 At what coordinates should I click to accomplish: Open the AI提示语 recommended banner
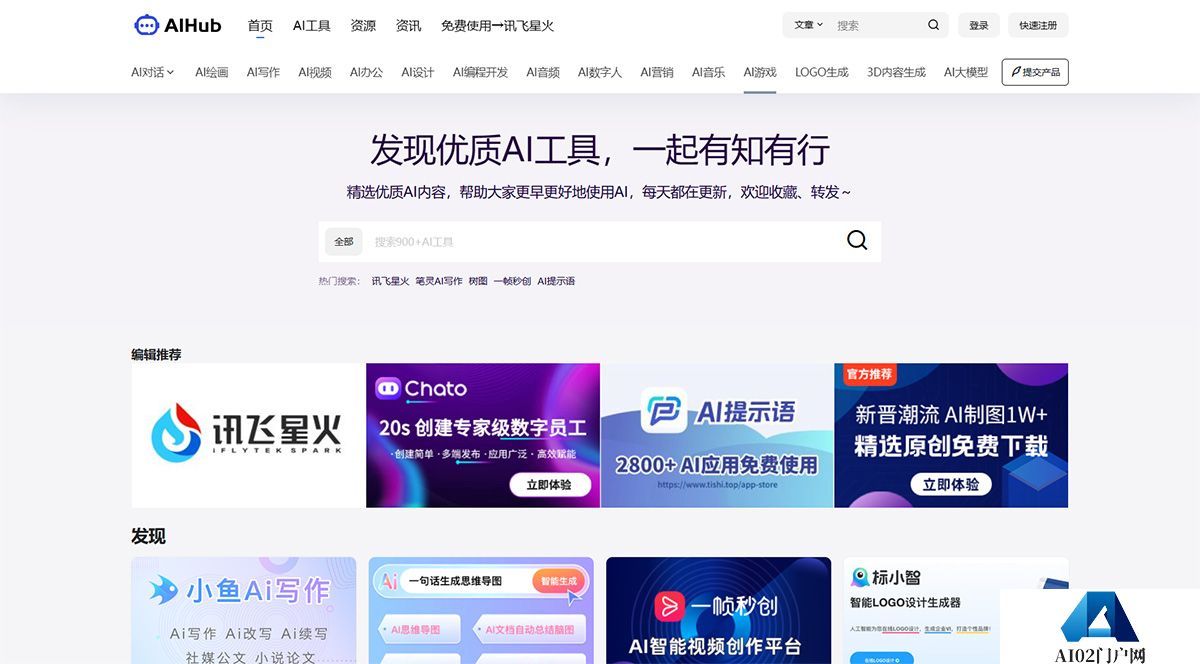717,435
